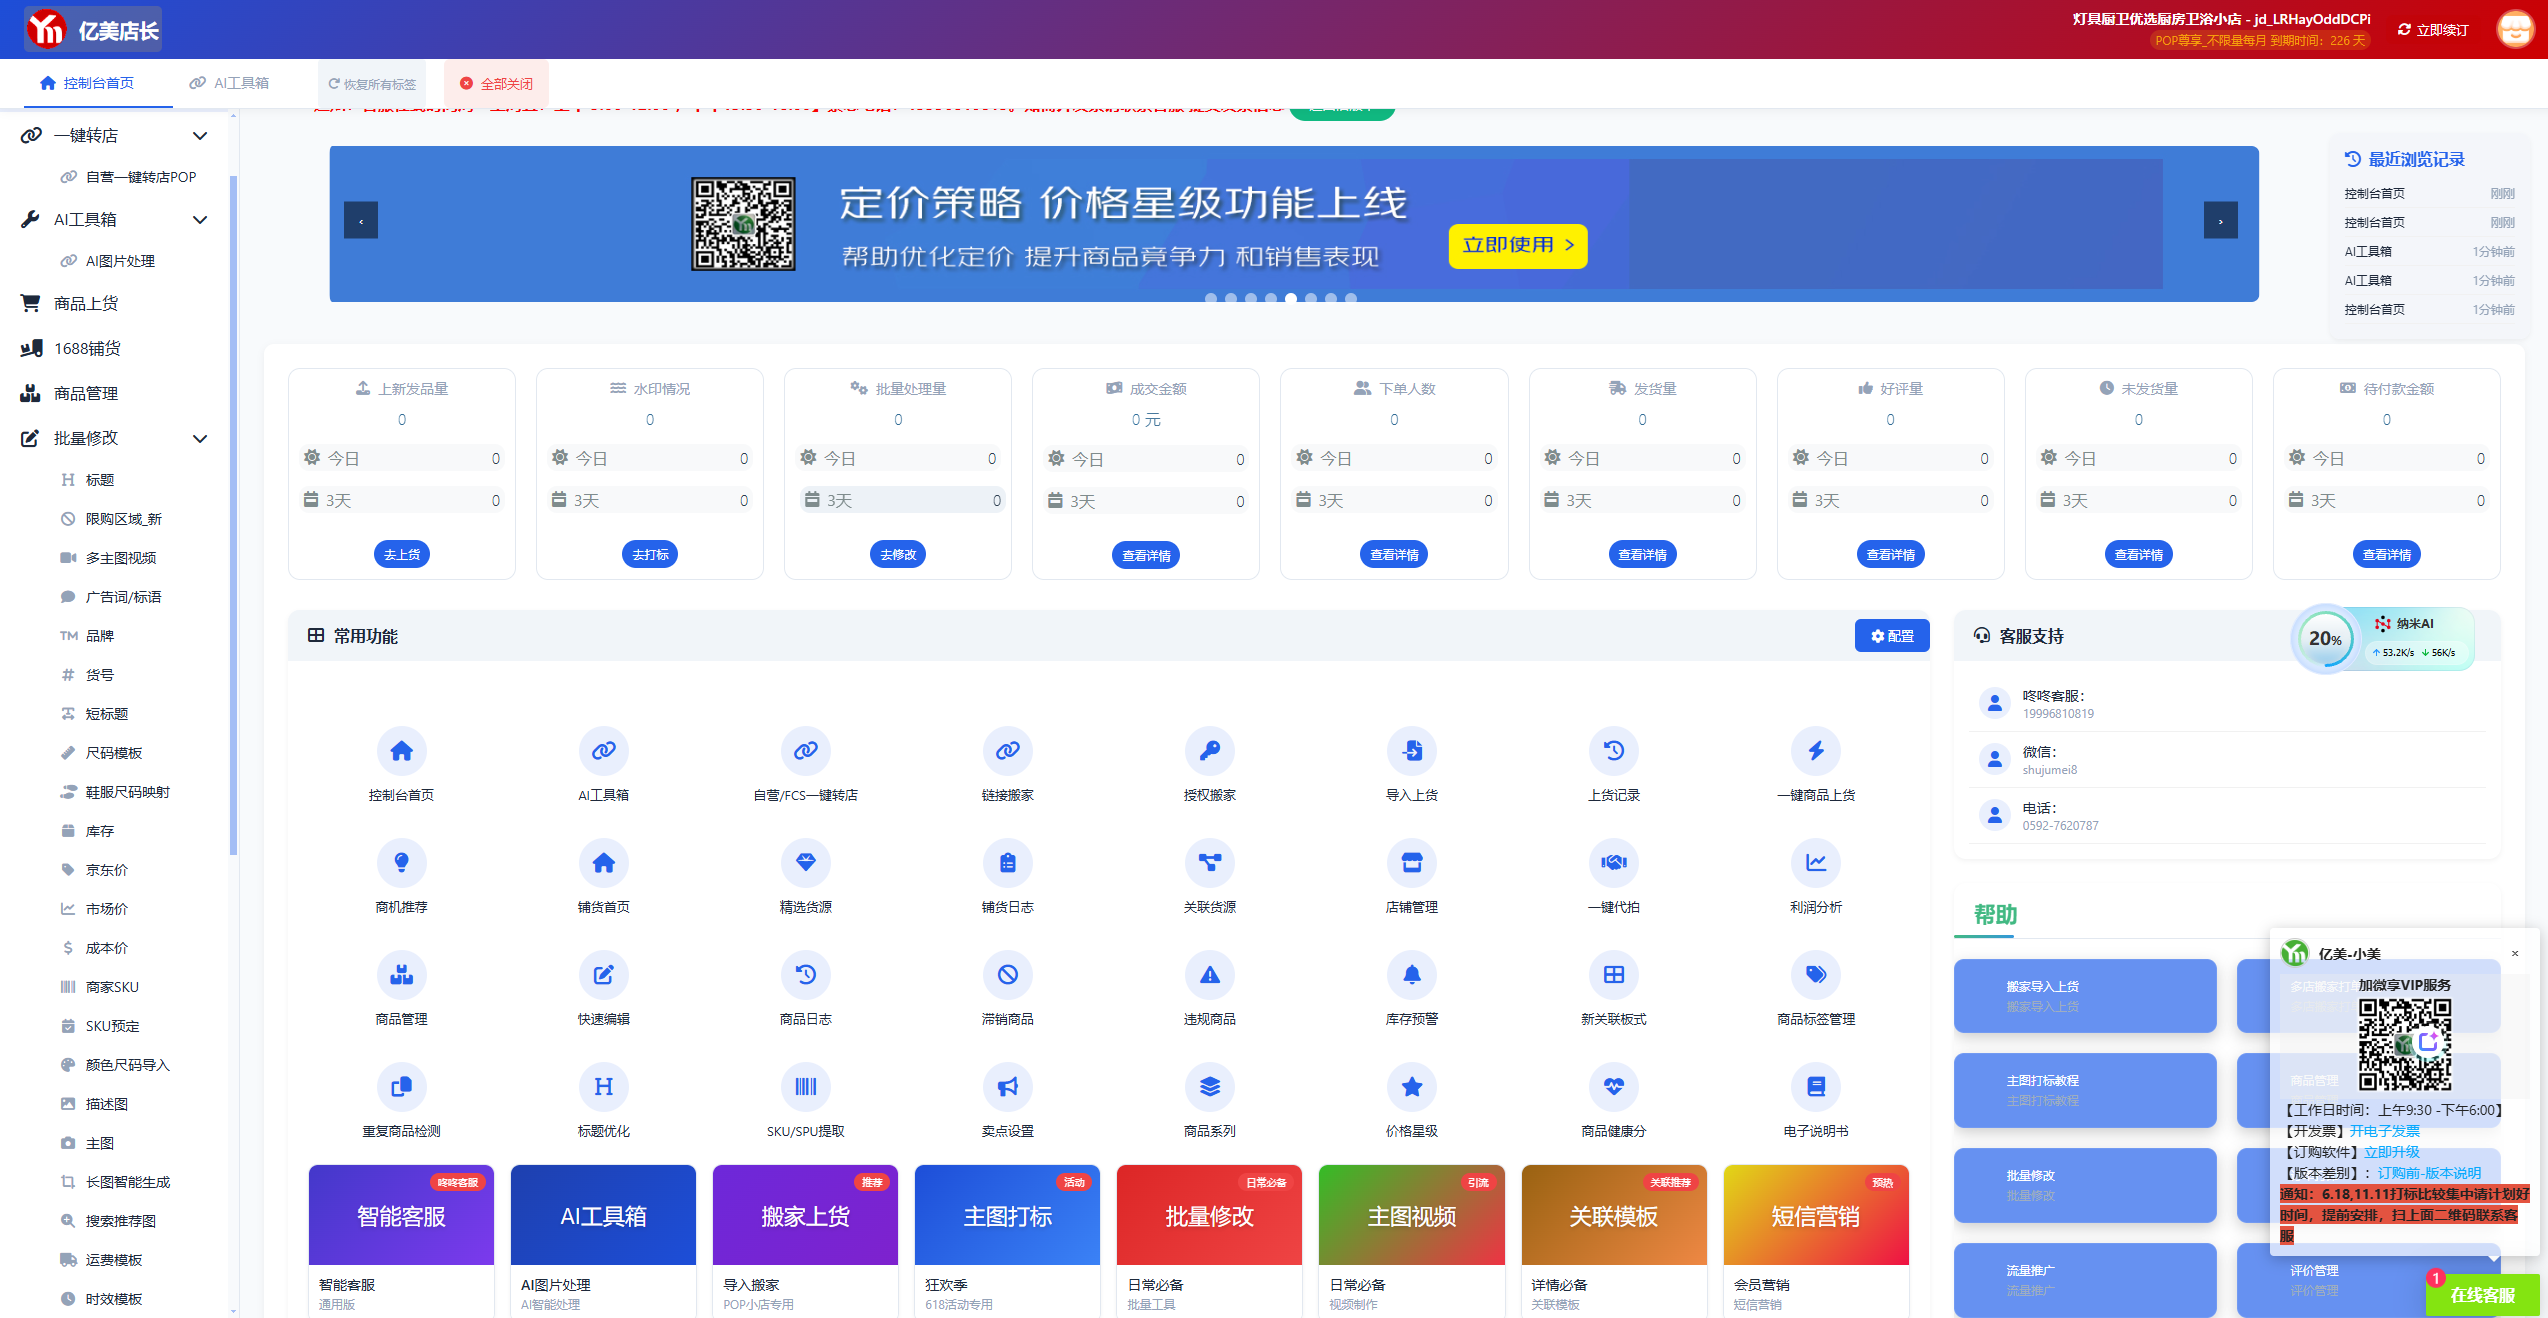Collapse the AI工具箱 sidebar section

[x=200, y=220]
